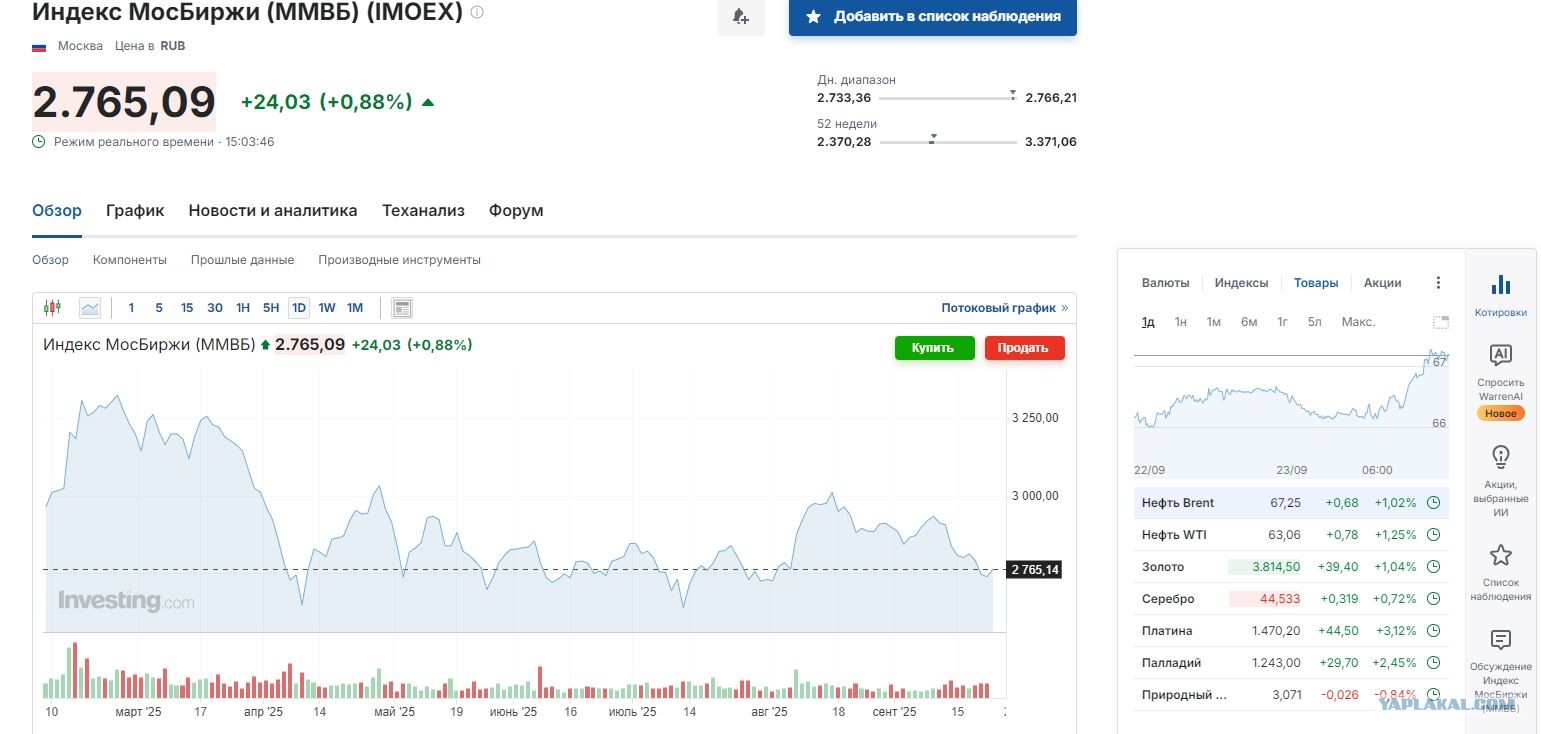
Task: Select Макс. range in mini chart
Action: (x=1358, y=322)
